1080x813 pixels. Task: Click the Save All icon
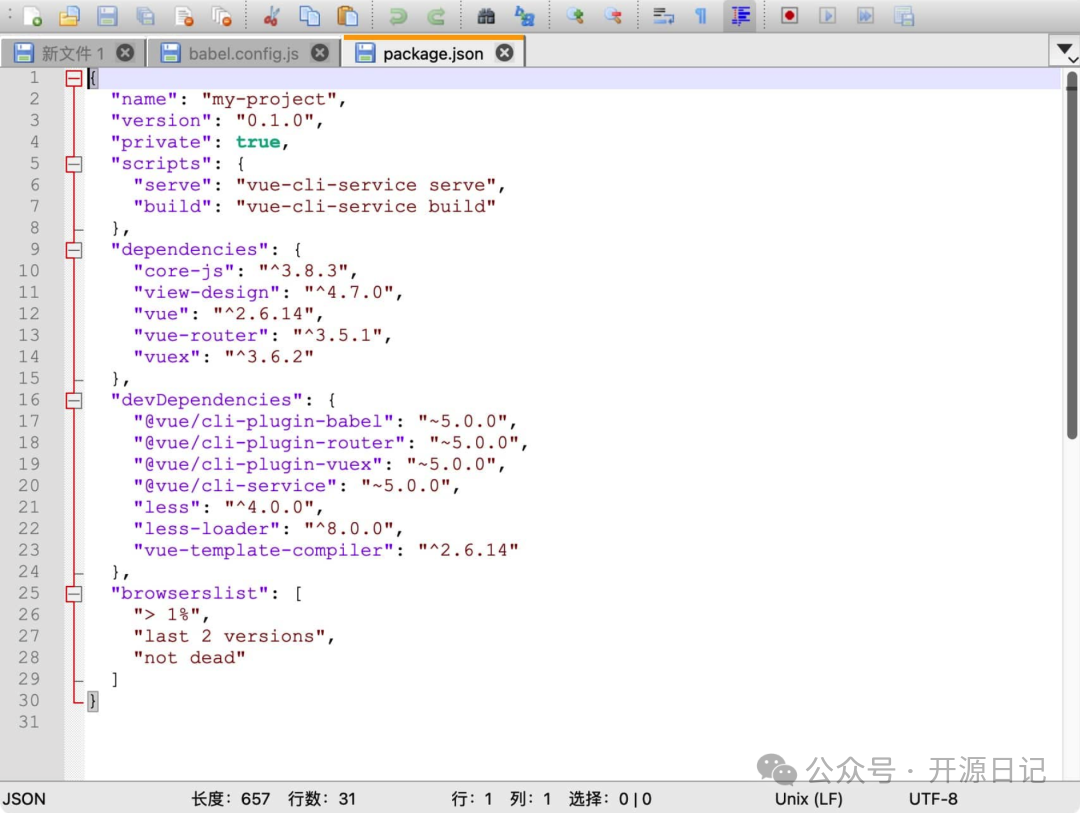145,15
